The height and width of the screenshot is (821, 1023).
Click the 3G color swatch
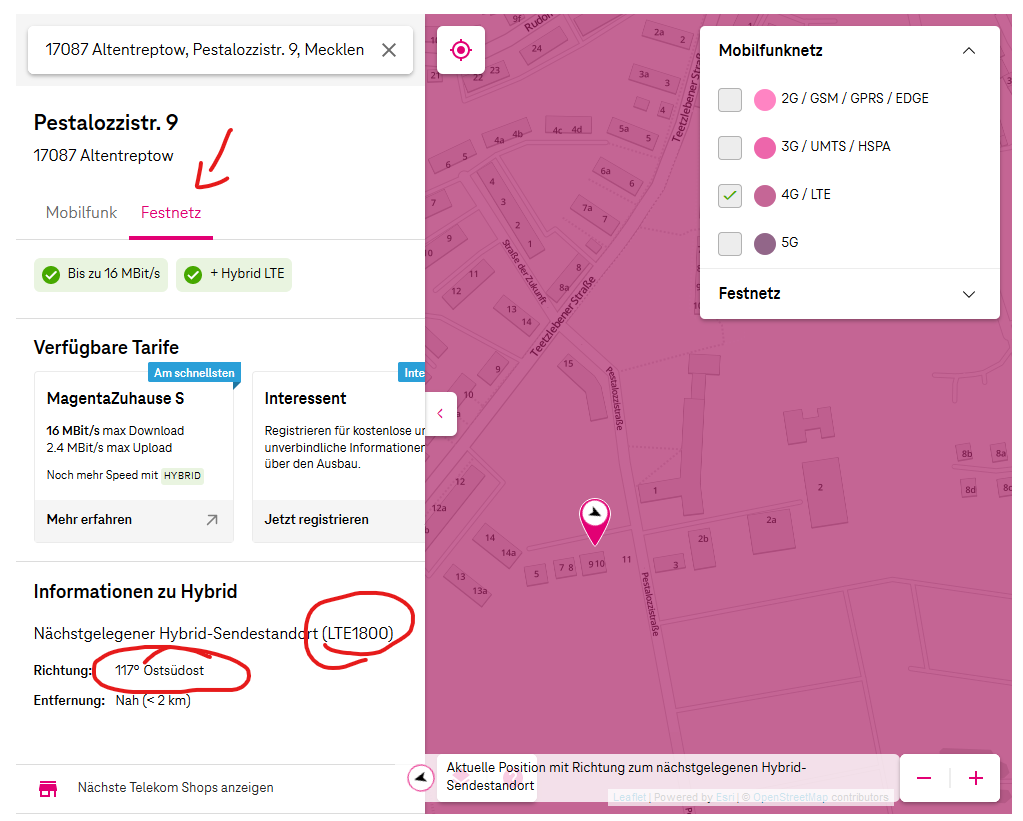(765, 147)
